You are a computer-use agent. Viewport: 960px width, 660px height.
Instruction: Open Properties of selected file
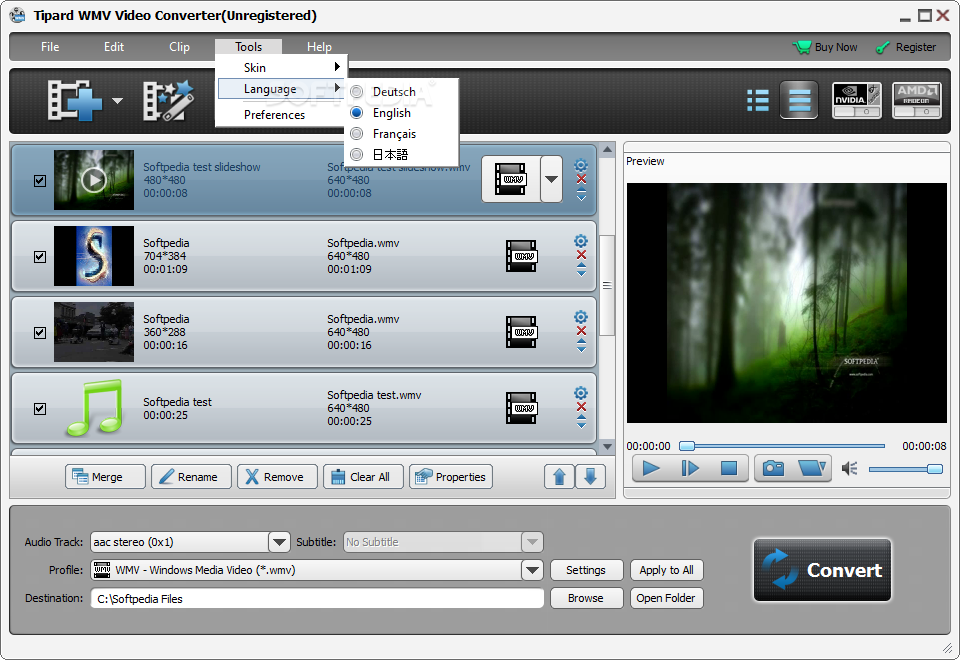[451, 476]
